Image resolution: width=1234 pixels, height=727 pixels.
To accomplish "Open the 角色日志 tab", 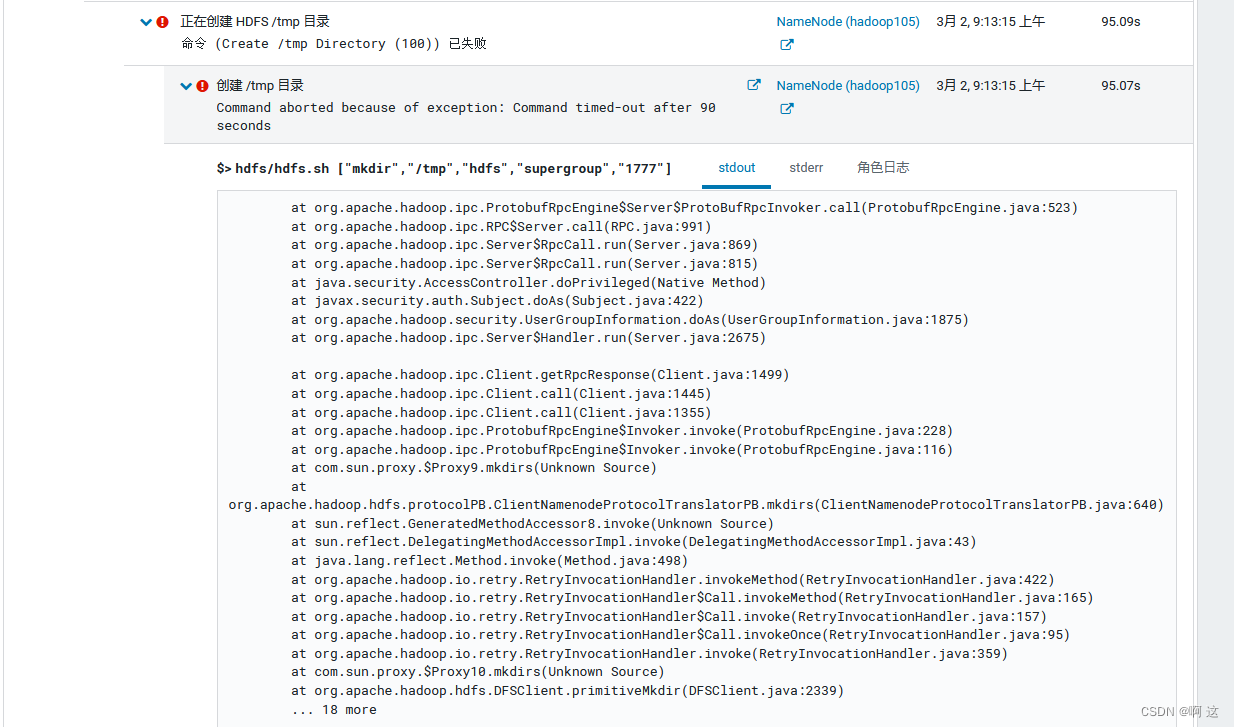I will coord(882,168).
